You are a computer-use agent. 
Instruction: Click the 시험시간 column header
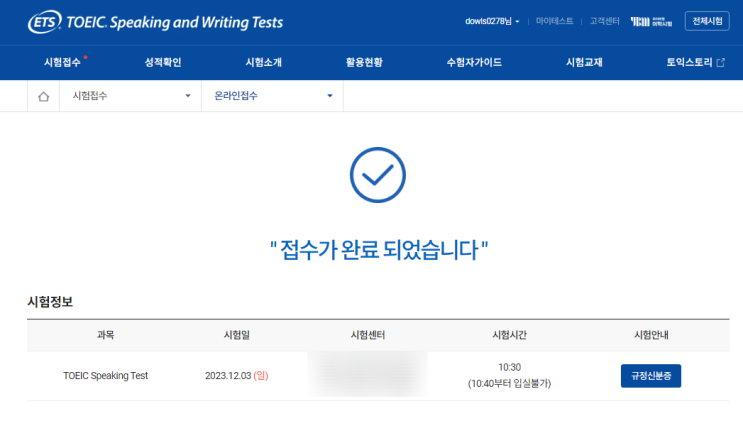point(509,335)
